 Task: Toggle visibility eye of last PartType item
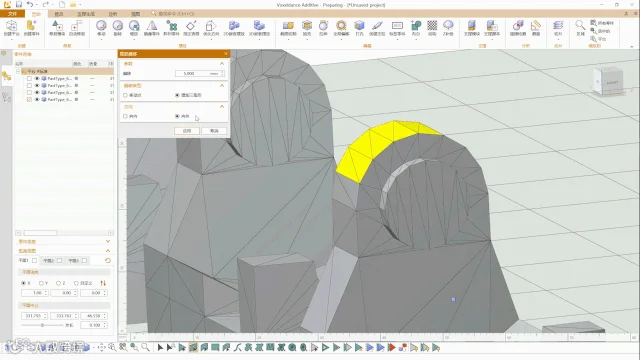coord(37,99)
